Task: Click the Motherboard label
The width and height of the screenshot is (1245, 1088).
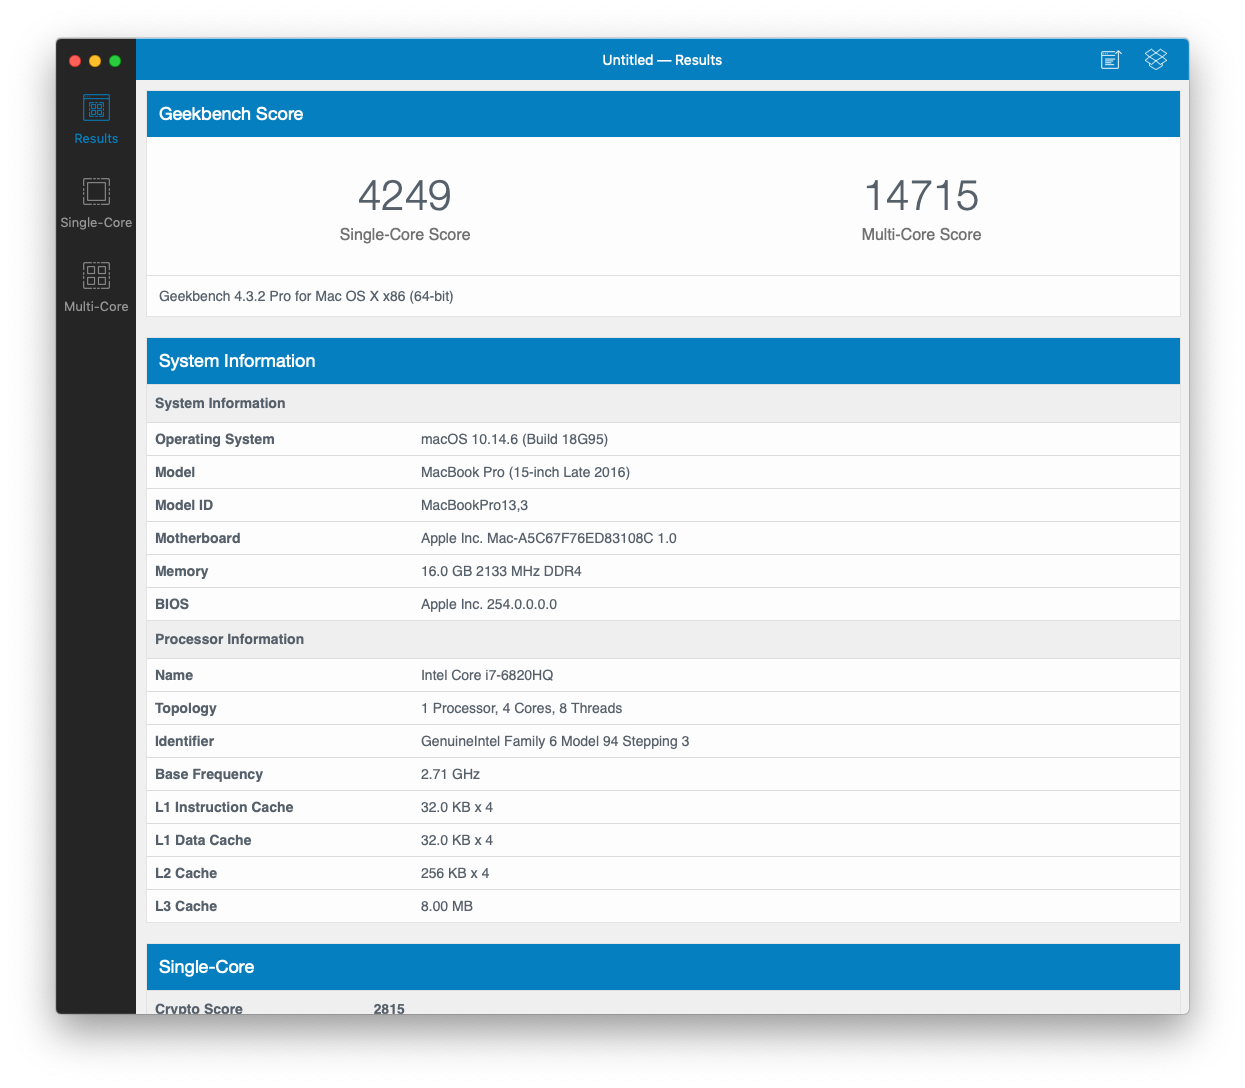Action: pos(198,538)
